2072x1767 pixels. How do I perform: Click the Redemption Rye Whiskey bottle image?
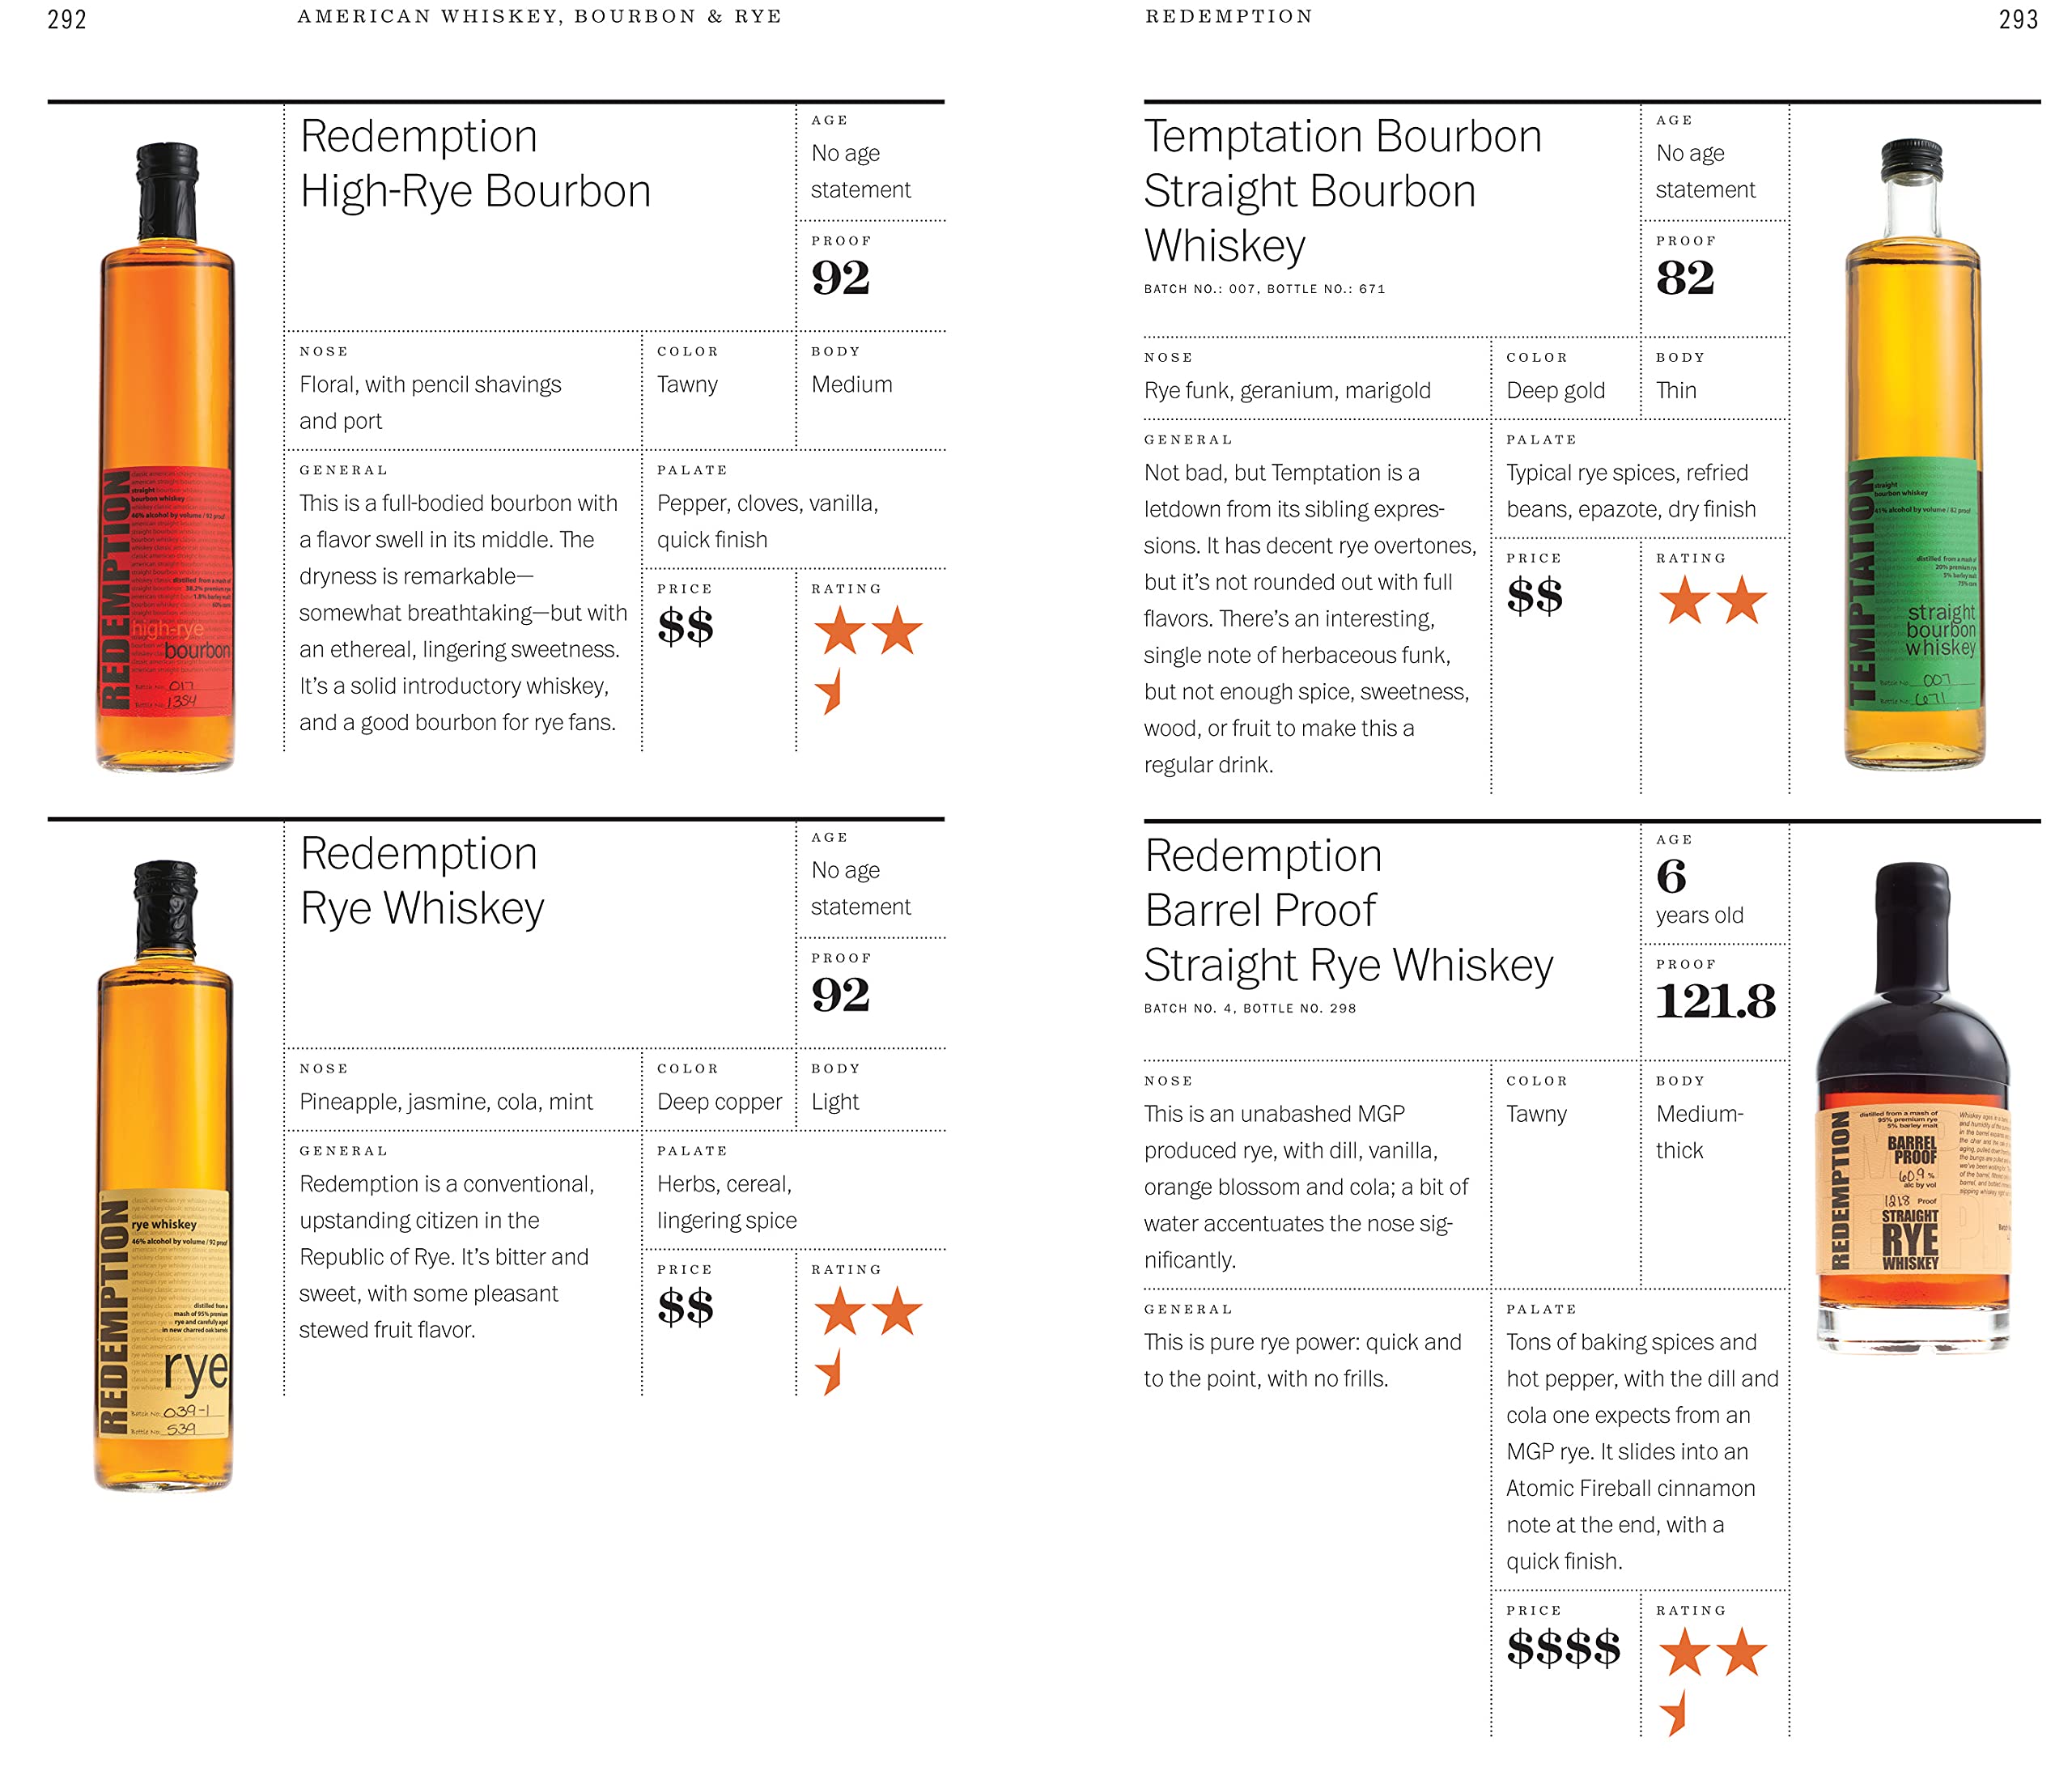point(165,1176)
